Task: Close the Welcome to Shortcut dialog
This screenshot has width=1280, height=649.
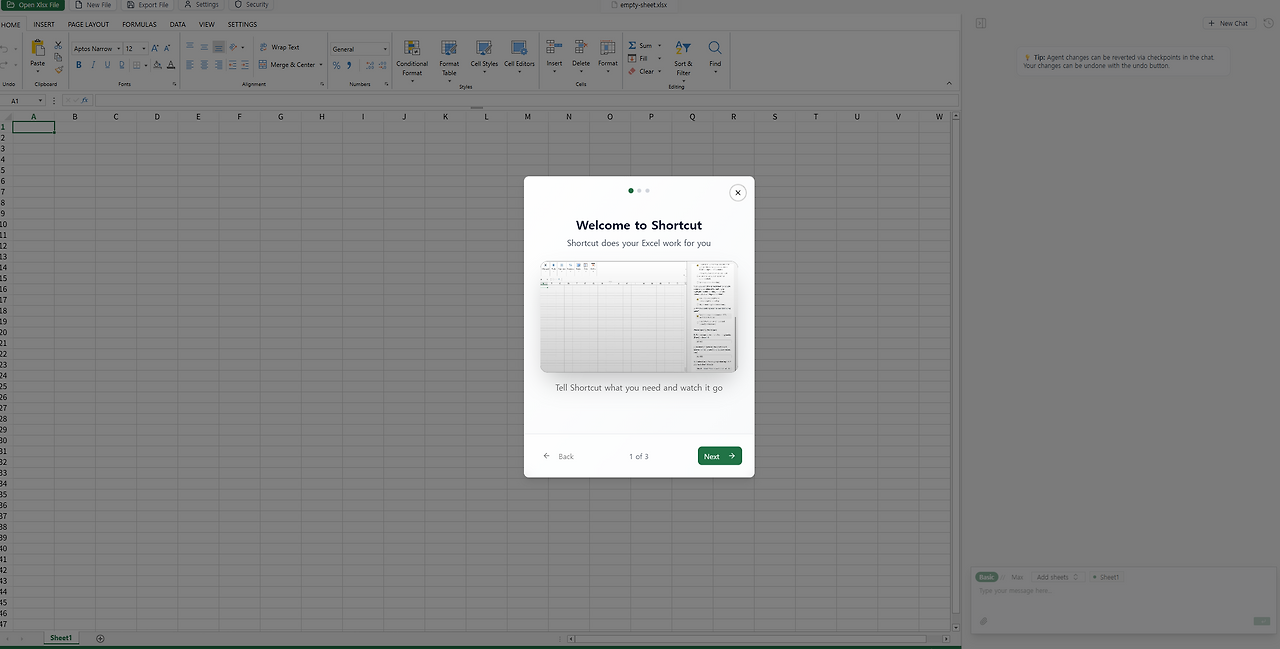Action: (738, 193)
